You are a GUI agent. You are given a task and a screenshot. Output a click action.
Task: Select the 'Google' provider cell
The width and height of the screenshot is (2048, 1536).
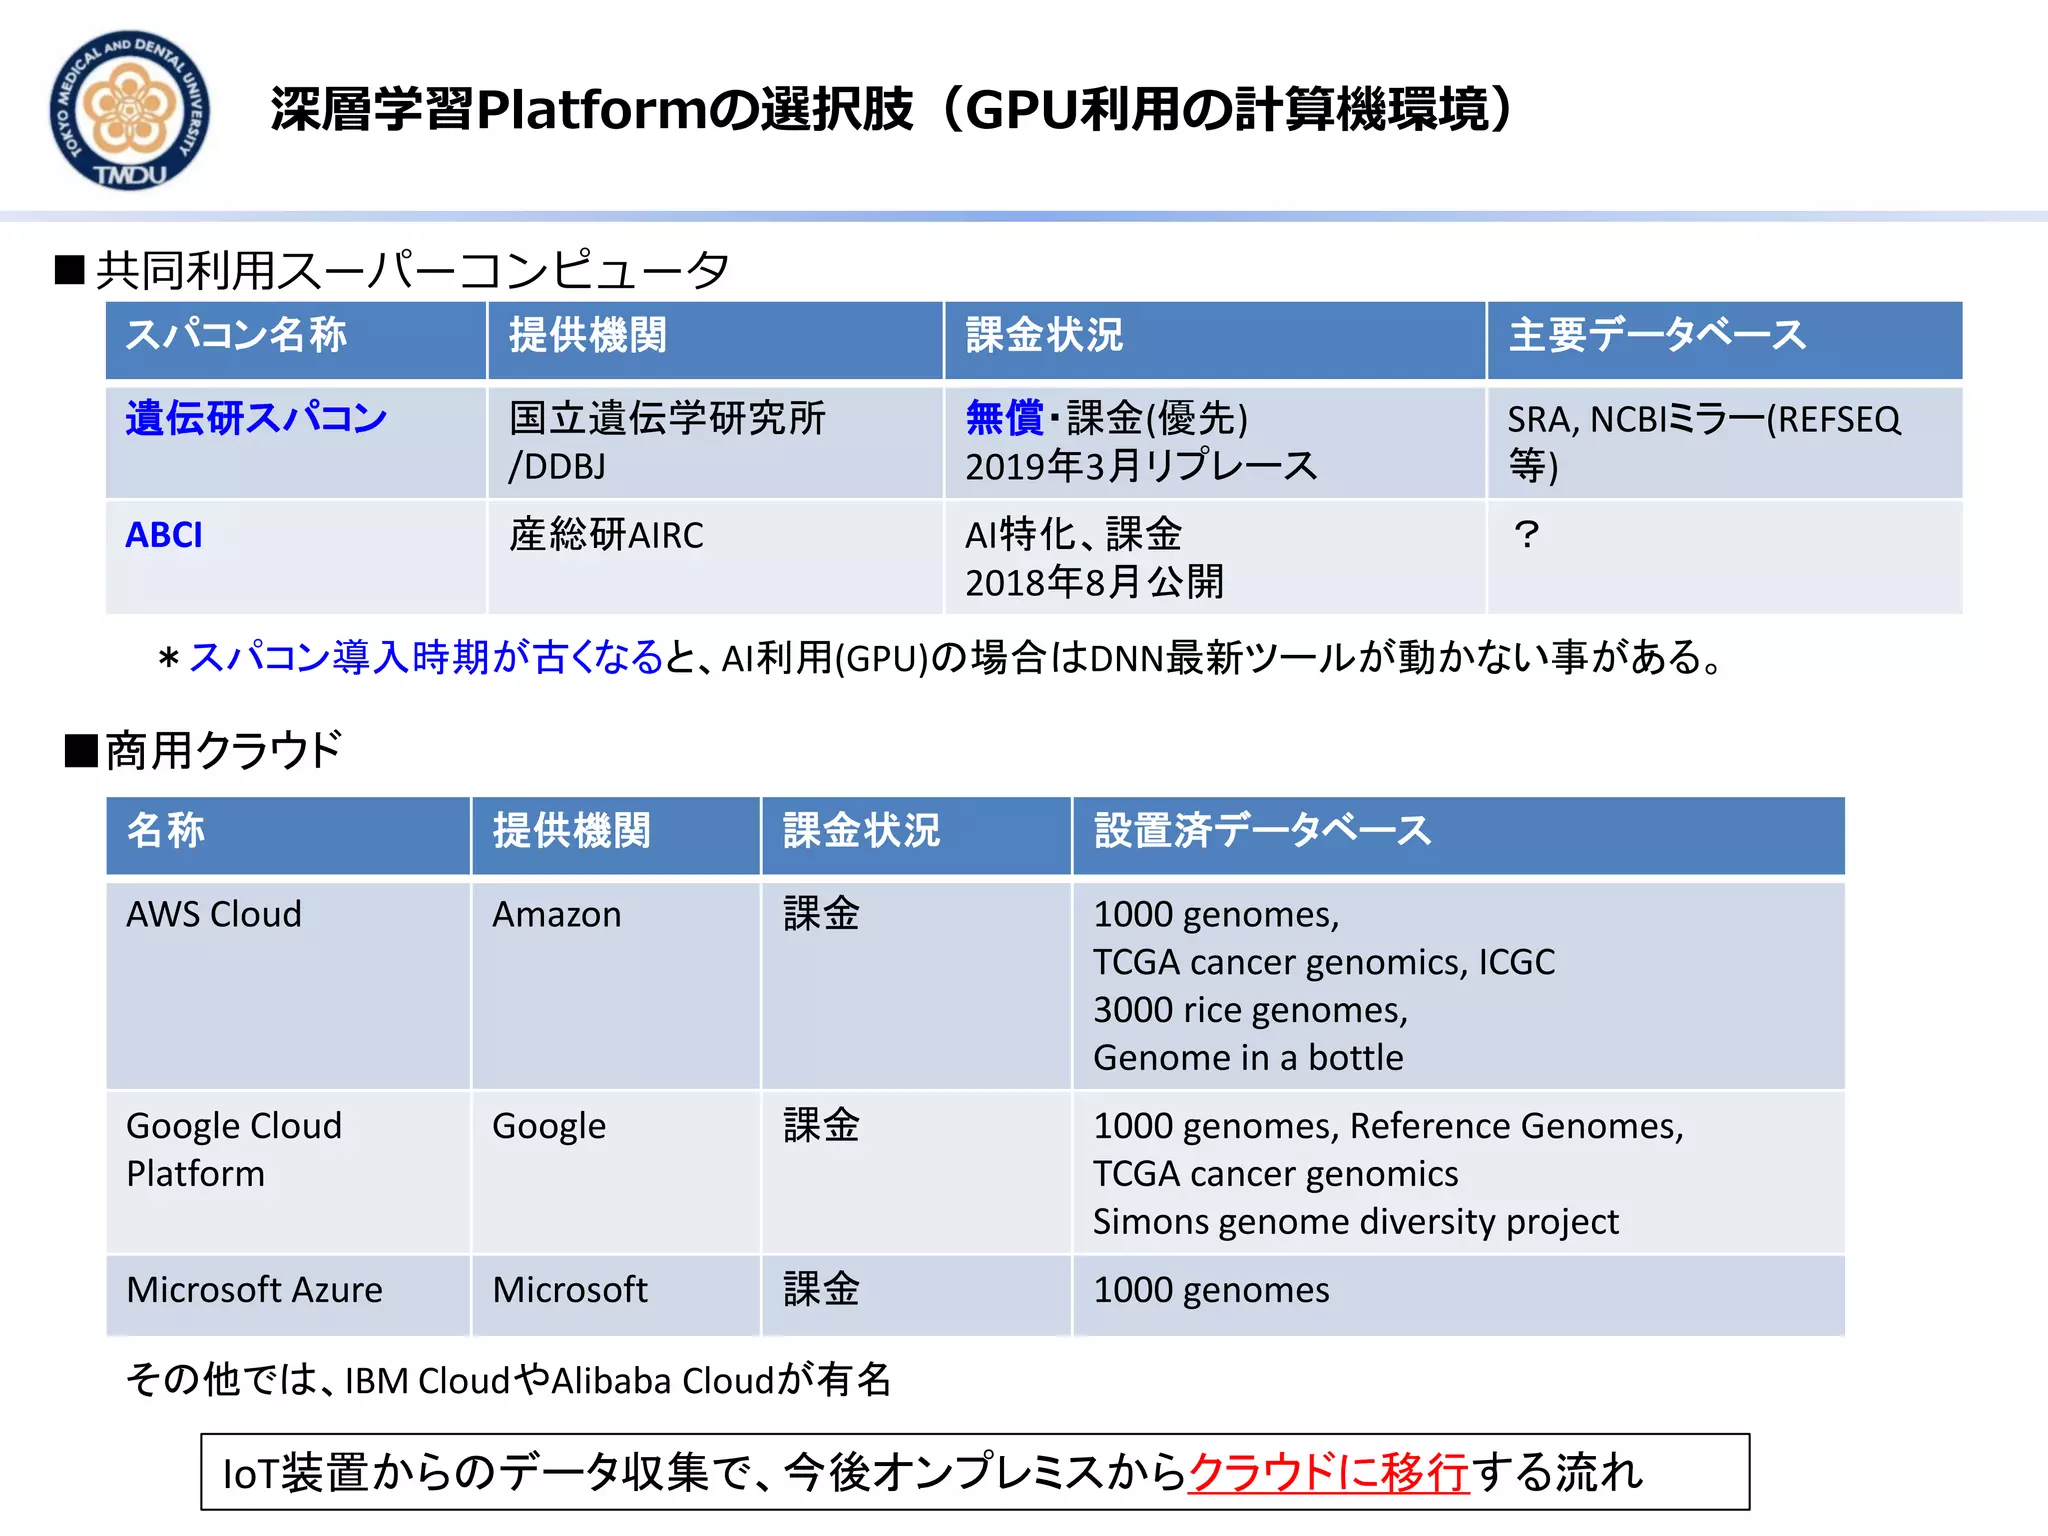(616, 1172)
